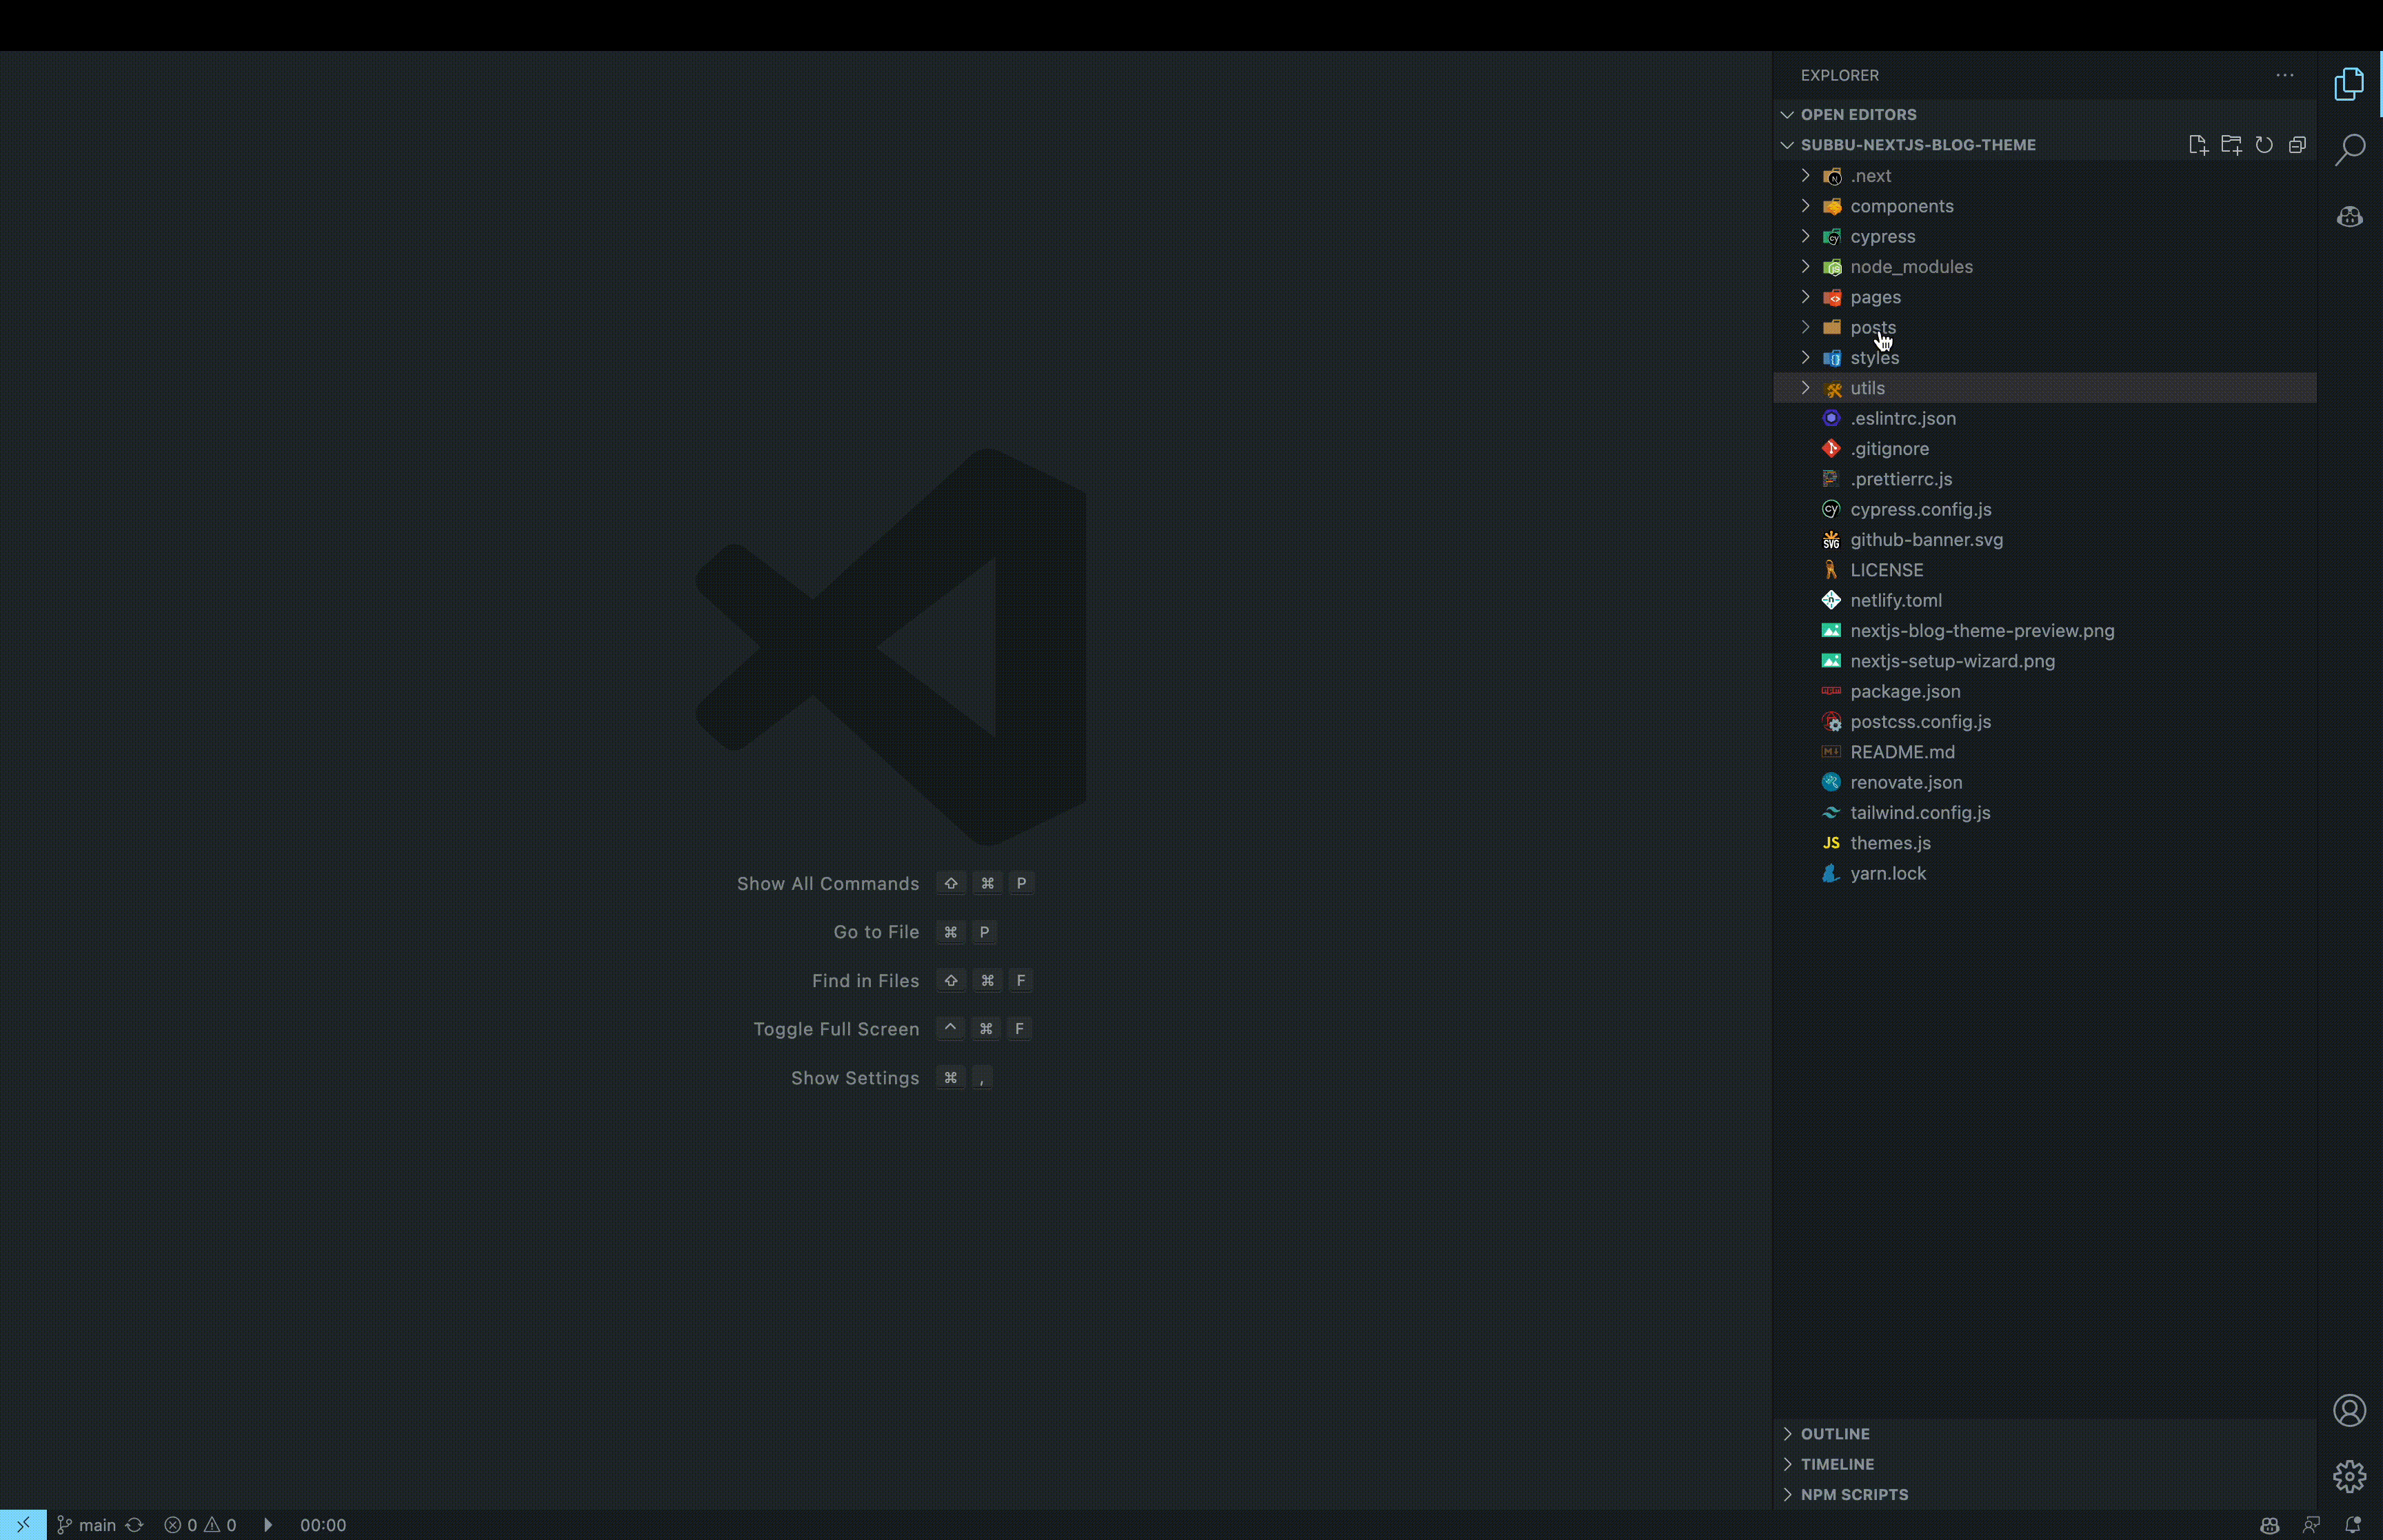Open the Explorer more actions ellipsis menu
This screenshot has height=1540, width=2383.
coord(2284,75)
